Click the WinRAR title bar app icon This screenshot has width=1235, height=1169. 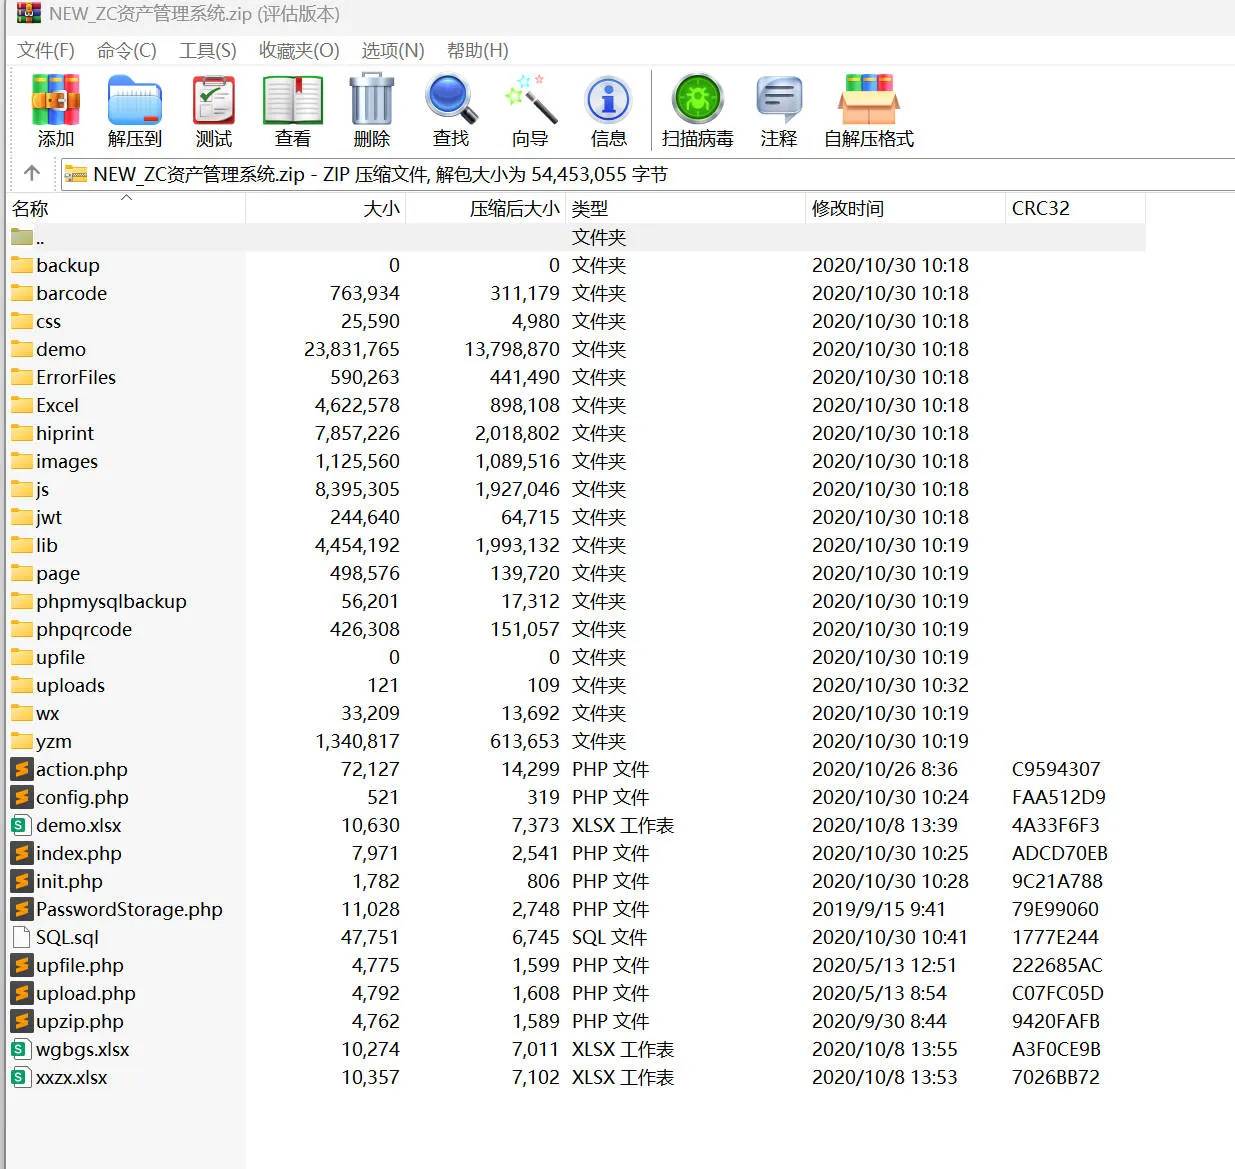tap(29, 13)
